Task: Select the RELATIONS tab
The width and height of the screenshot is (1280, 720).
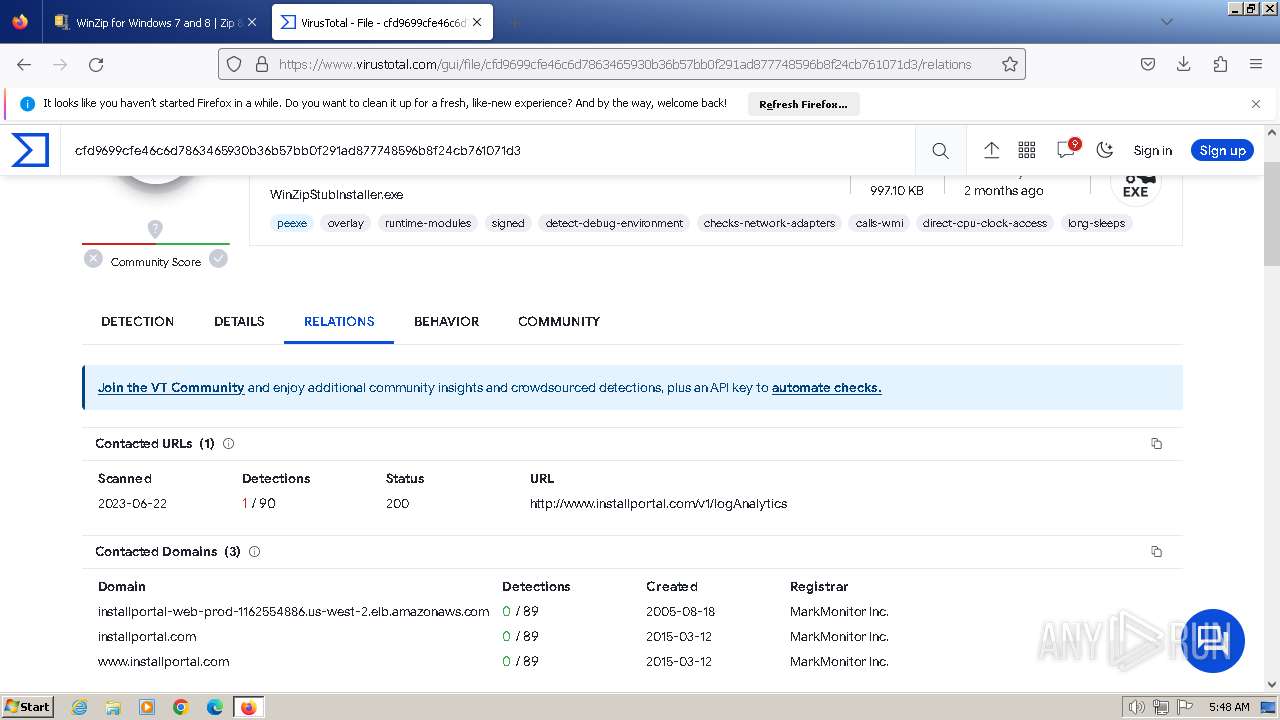Action: 339,321
